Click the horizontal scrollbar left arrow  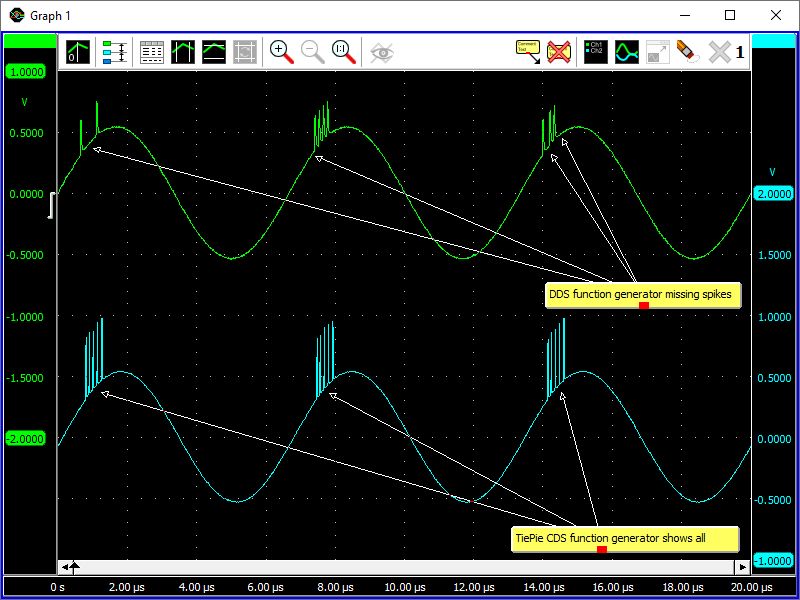(x=63, y=567)
